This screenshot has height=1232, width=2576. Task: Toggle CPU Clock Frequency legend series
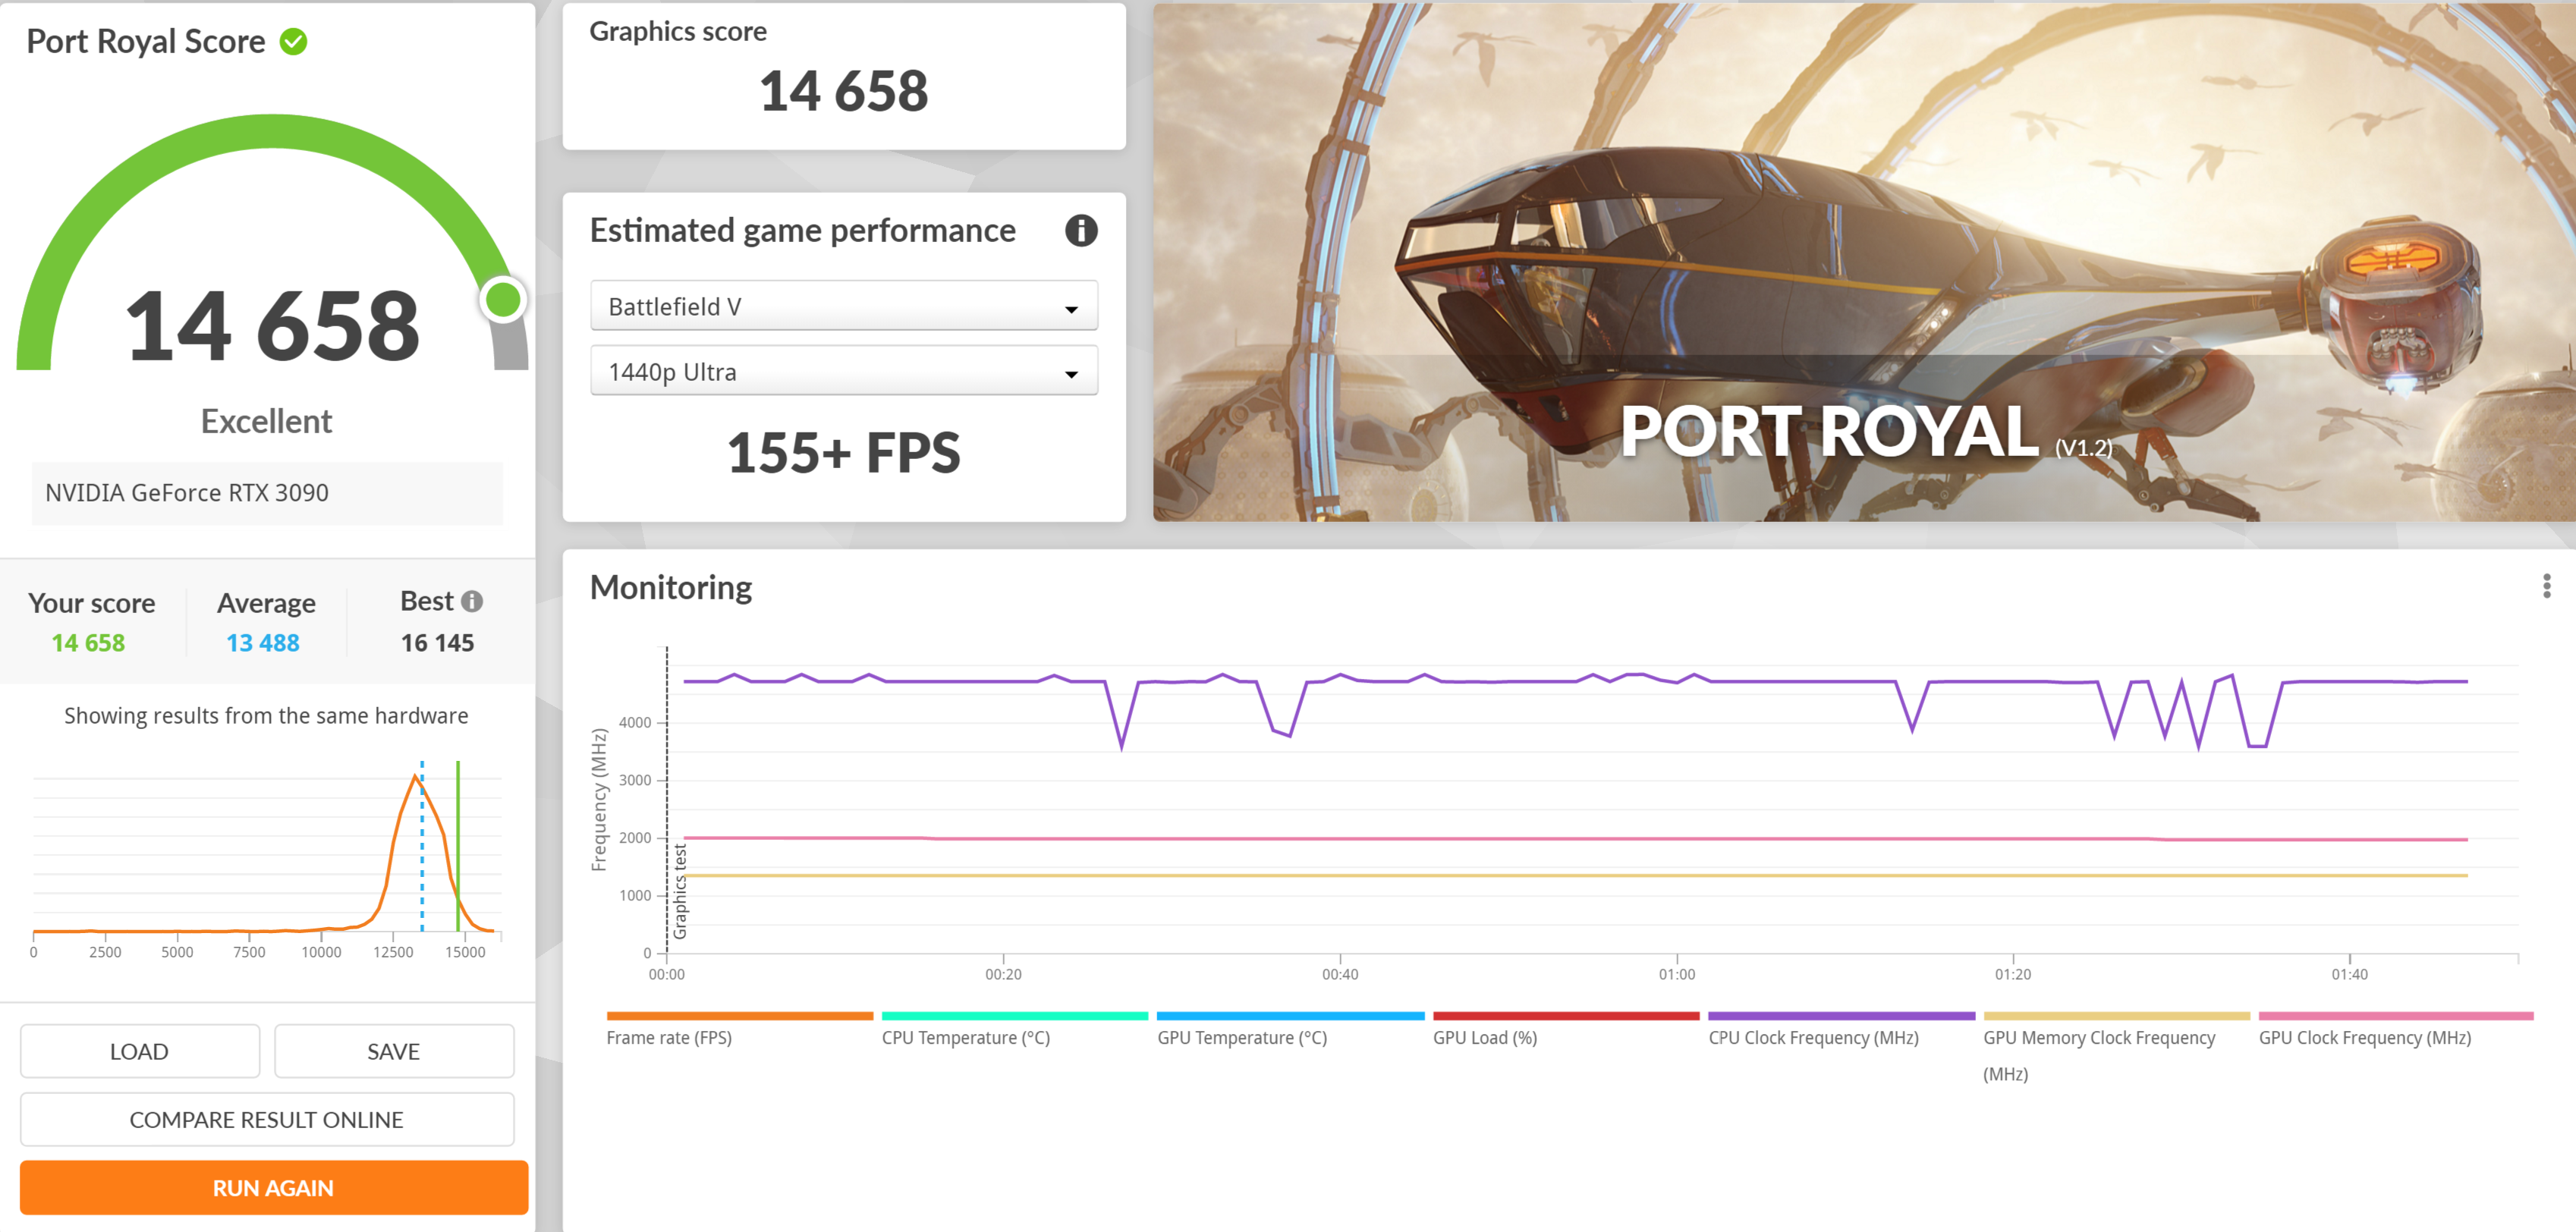(1812, 1037)
